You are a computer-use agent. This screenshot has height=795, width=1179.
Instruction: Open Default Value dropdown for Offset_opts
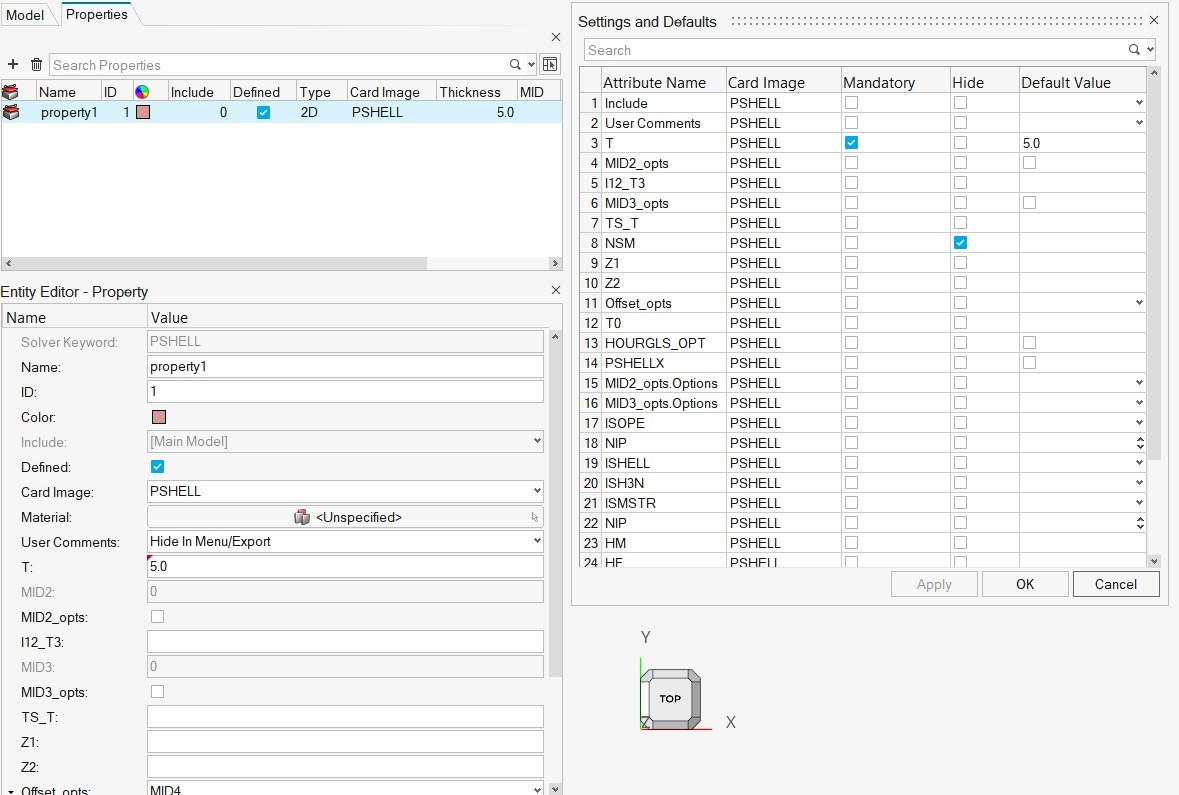coord(1139,303)
